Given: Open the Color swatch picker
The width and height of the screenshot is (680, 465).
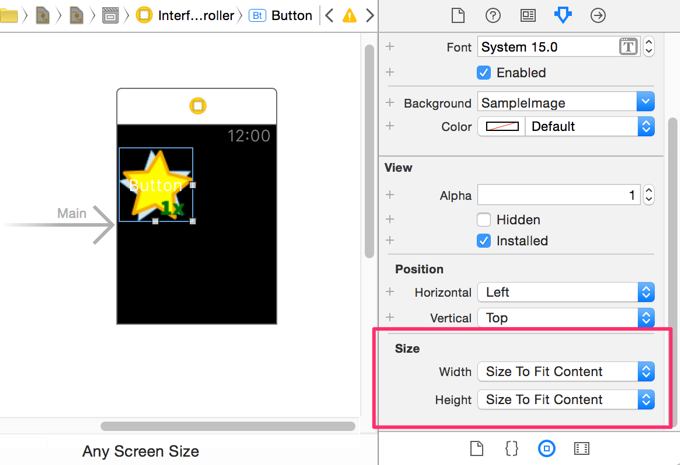Looking at the screenshot, I should pos(503,127).
